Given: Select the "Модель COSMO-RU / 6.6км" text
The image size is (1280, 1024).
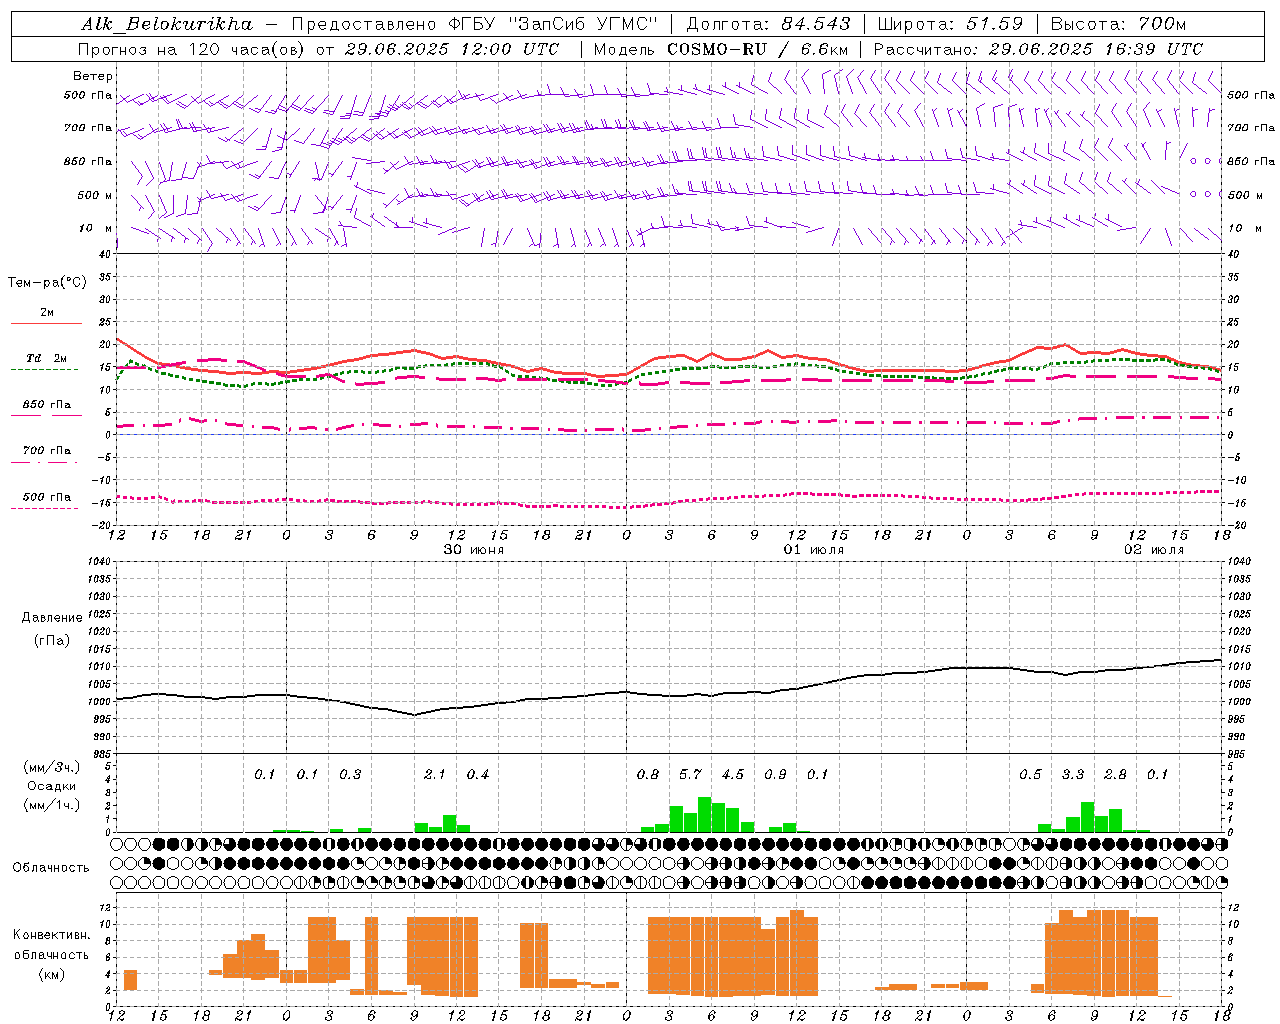Looking at the screenshot, I should point(721,49).
